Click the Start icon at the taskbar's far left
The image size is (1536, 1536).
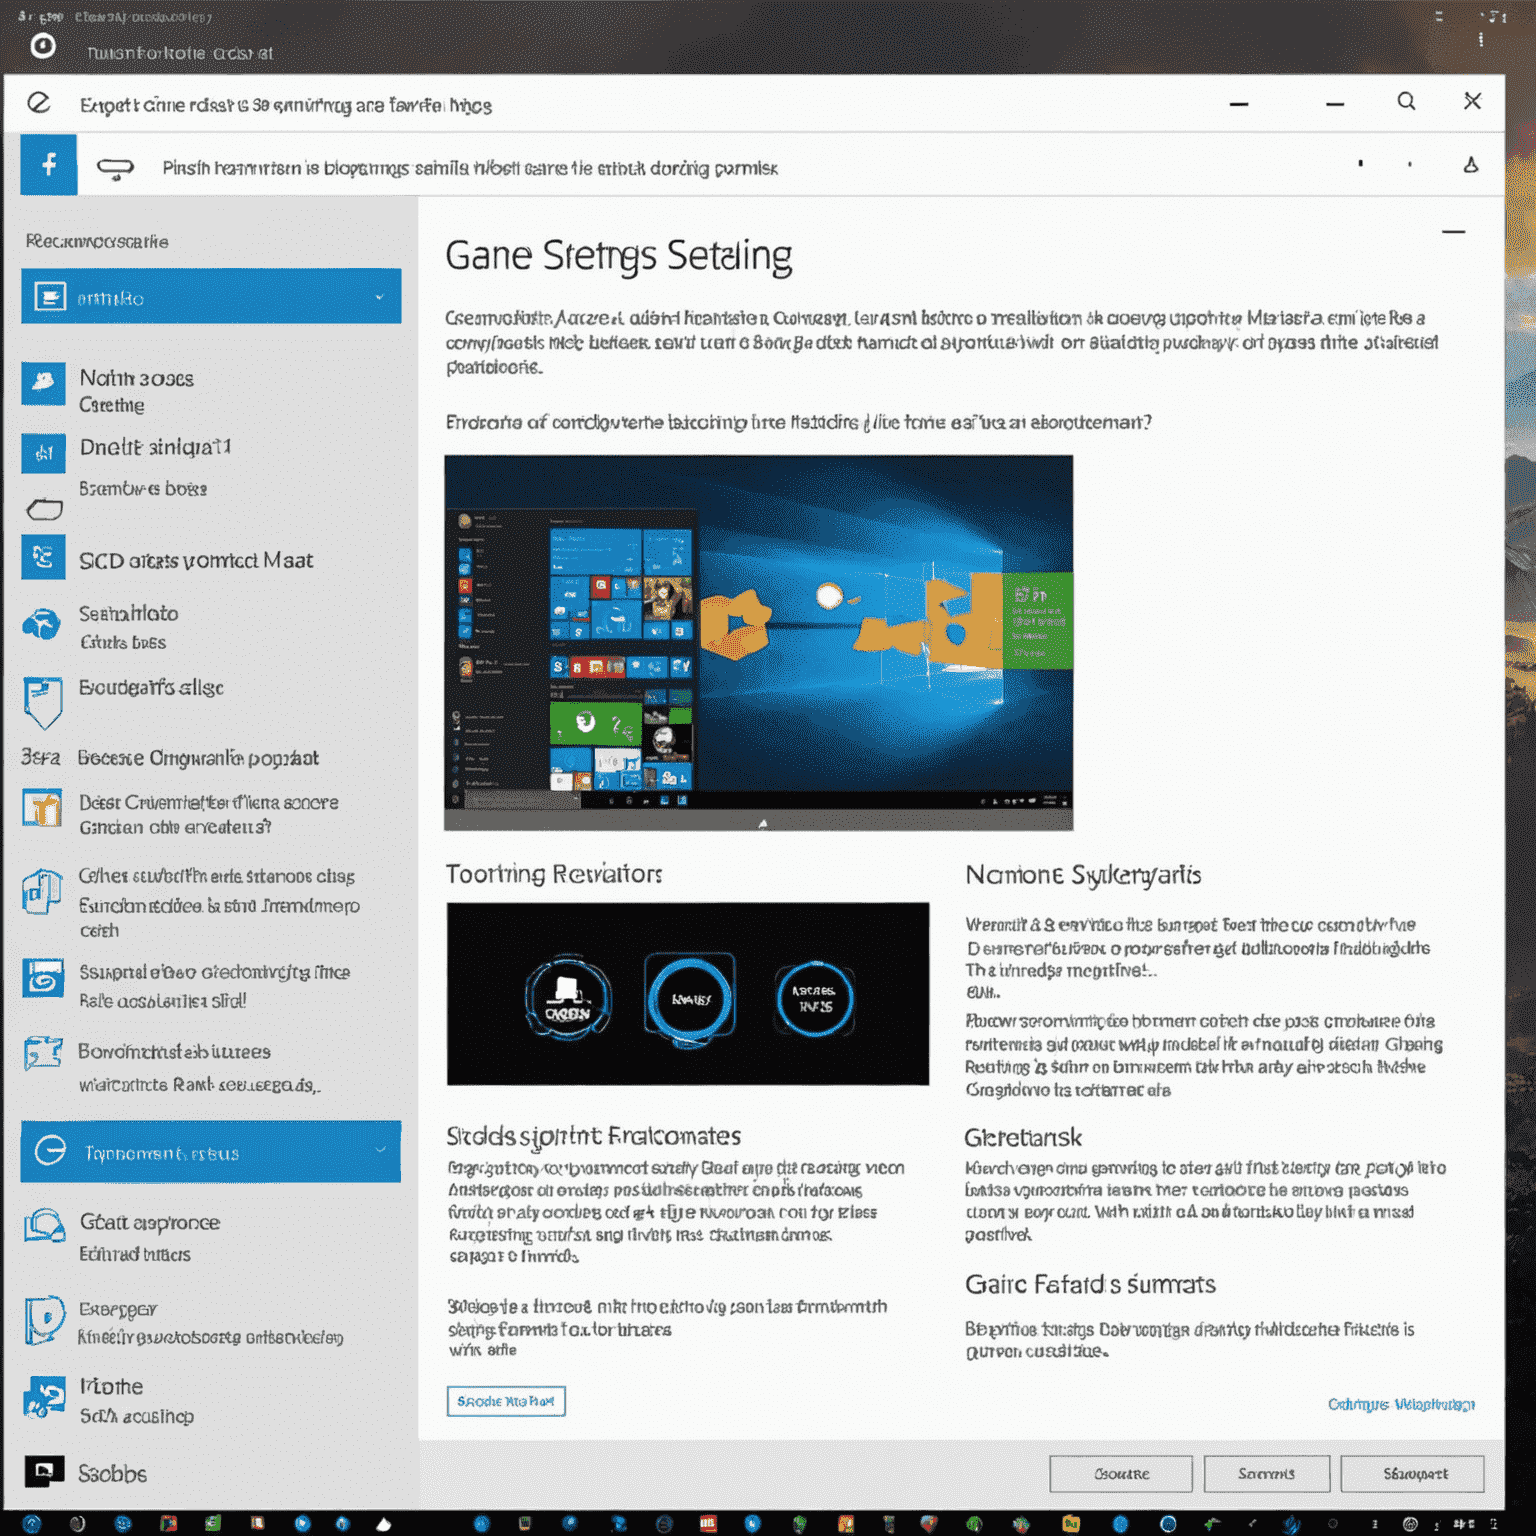[x=32, y=1524]
